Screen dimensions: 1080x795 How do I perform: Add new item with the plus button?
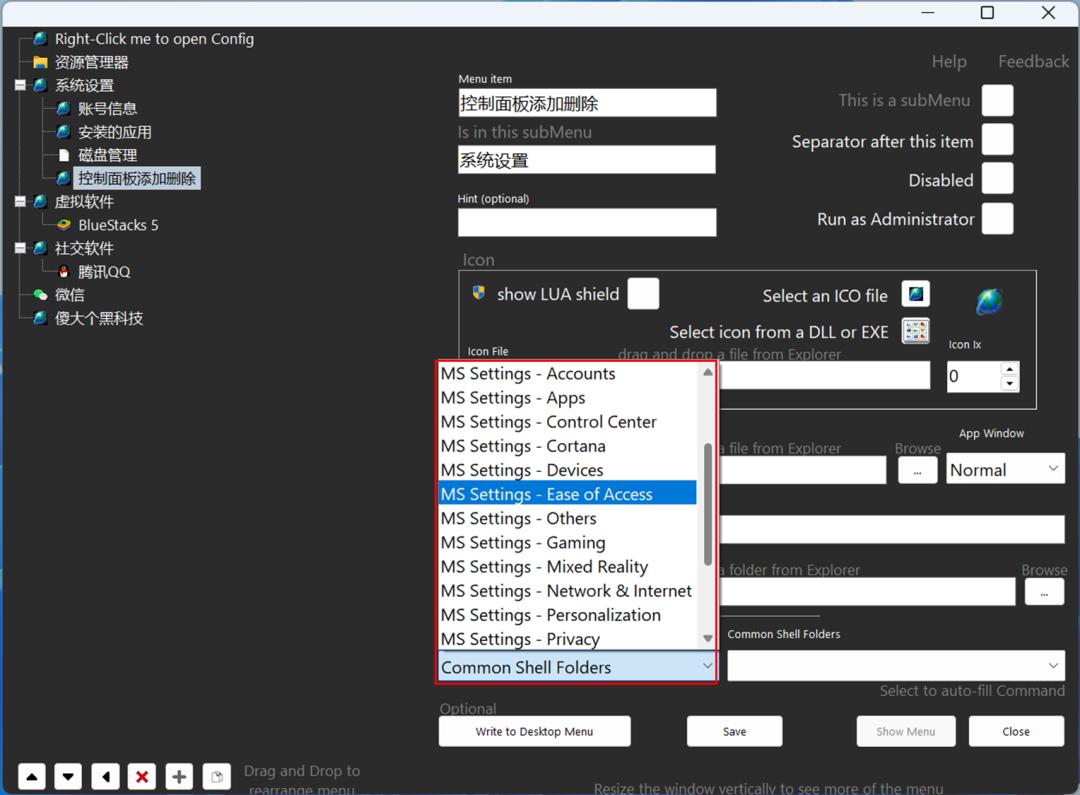[x=179, y=777]
